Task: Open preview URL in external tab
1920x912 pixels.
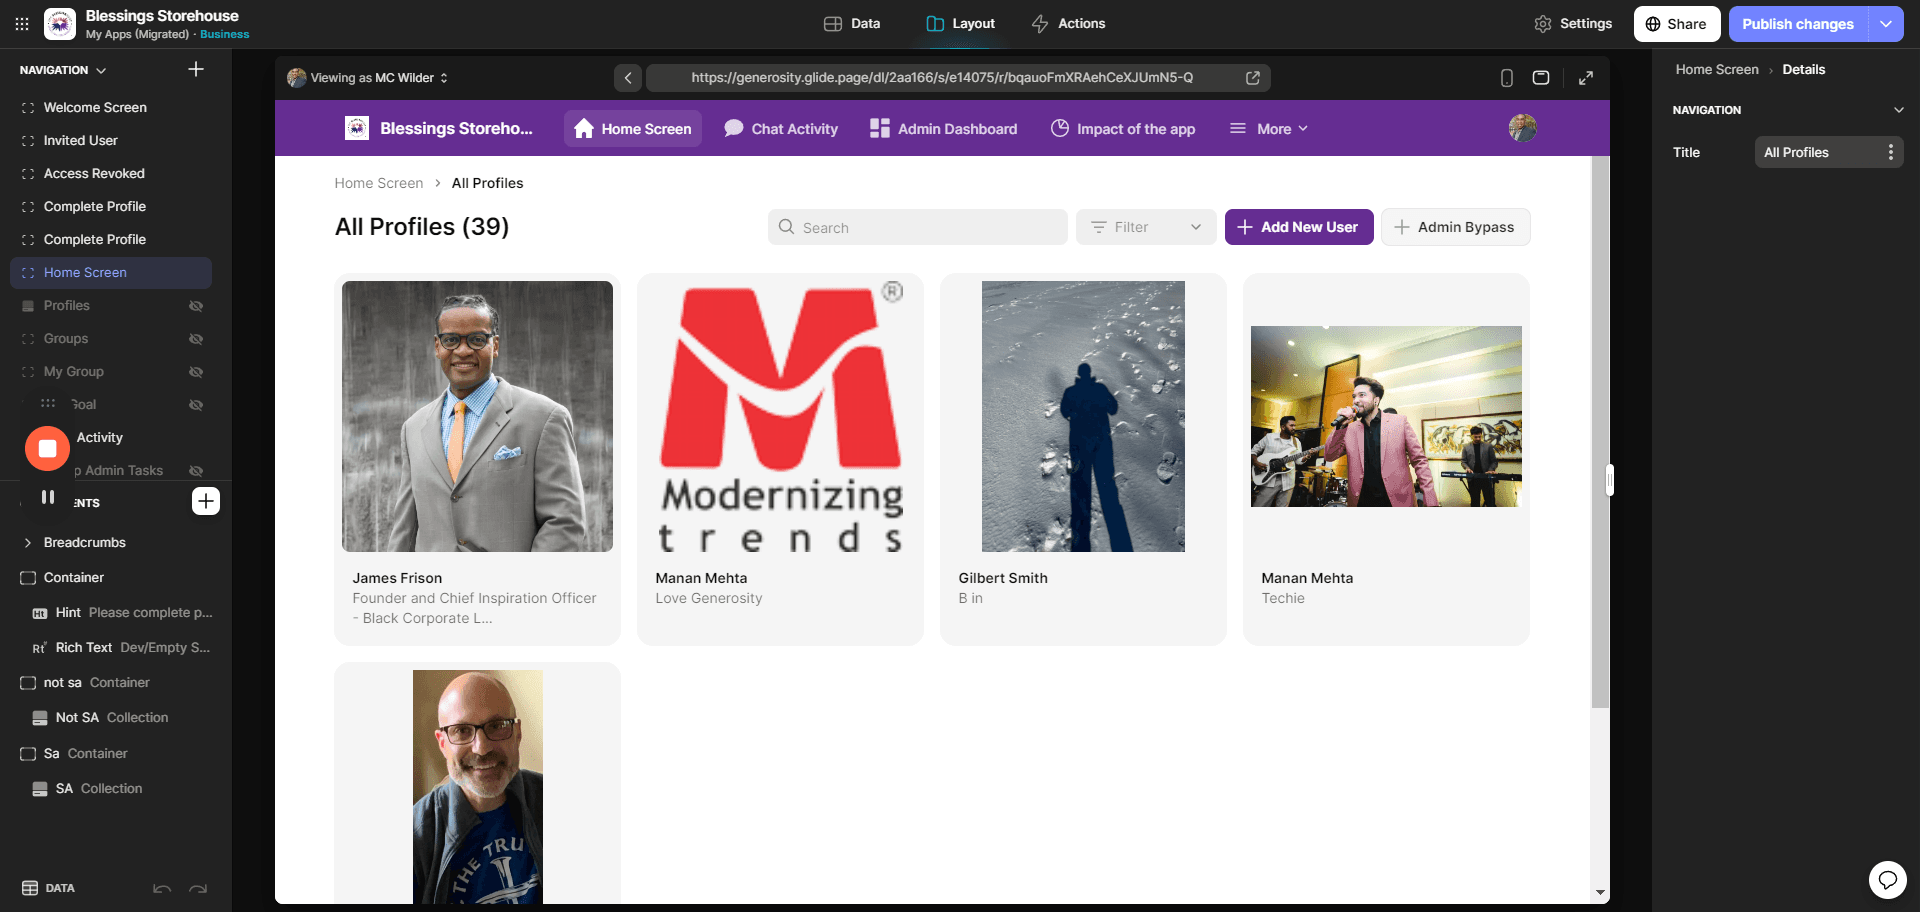Action: coord(1252,77)
